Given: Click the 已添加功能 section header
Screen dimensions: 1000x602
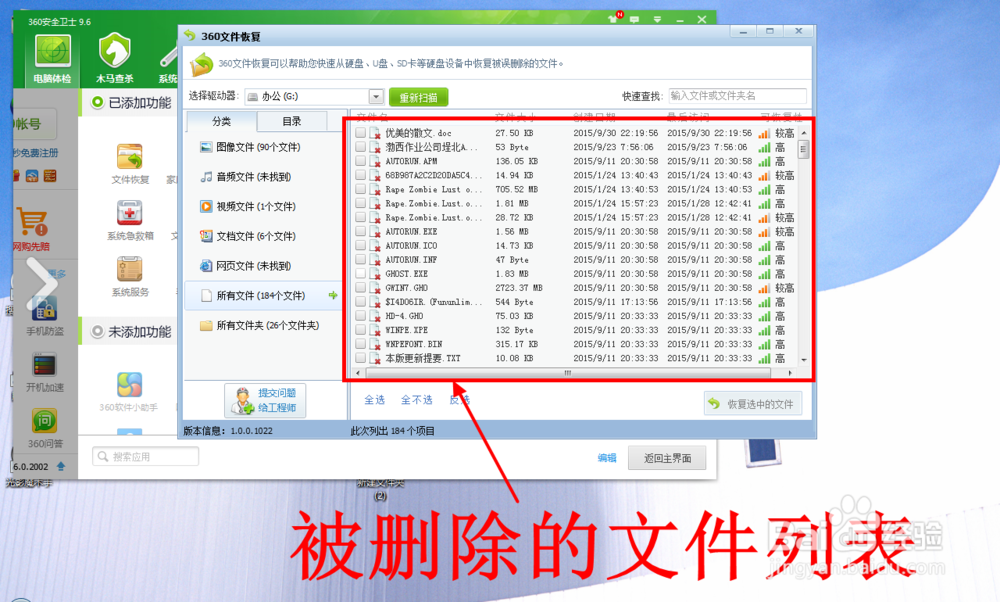Looking at the screenshot, I should point(131,103).
